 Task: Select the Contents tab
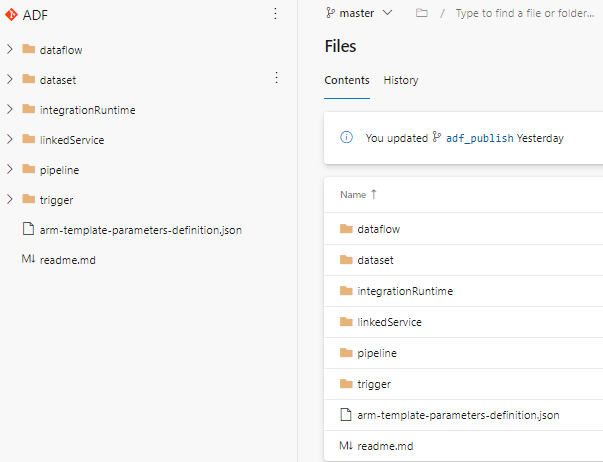point(347,80)
